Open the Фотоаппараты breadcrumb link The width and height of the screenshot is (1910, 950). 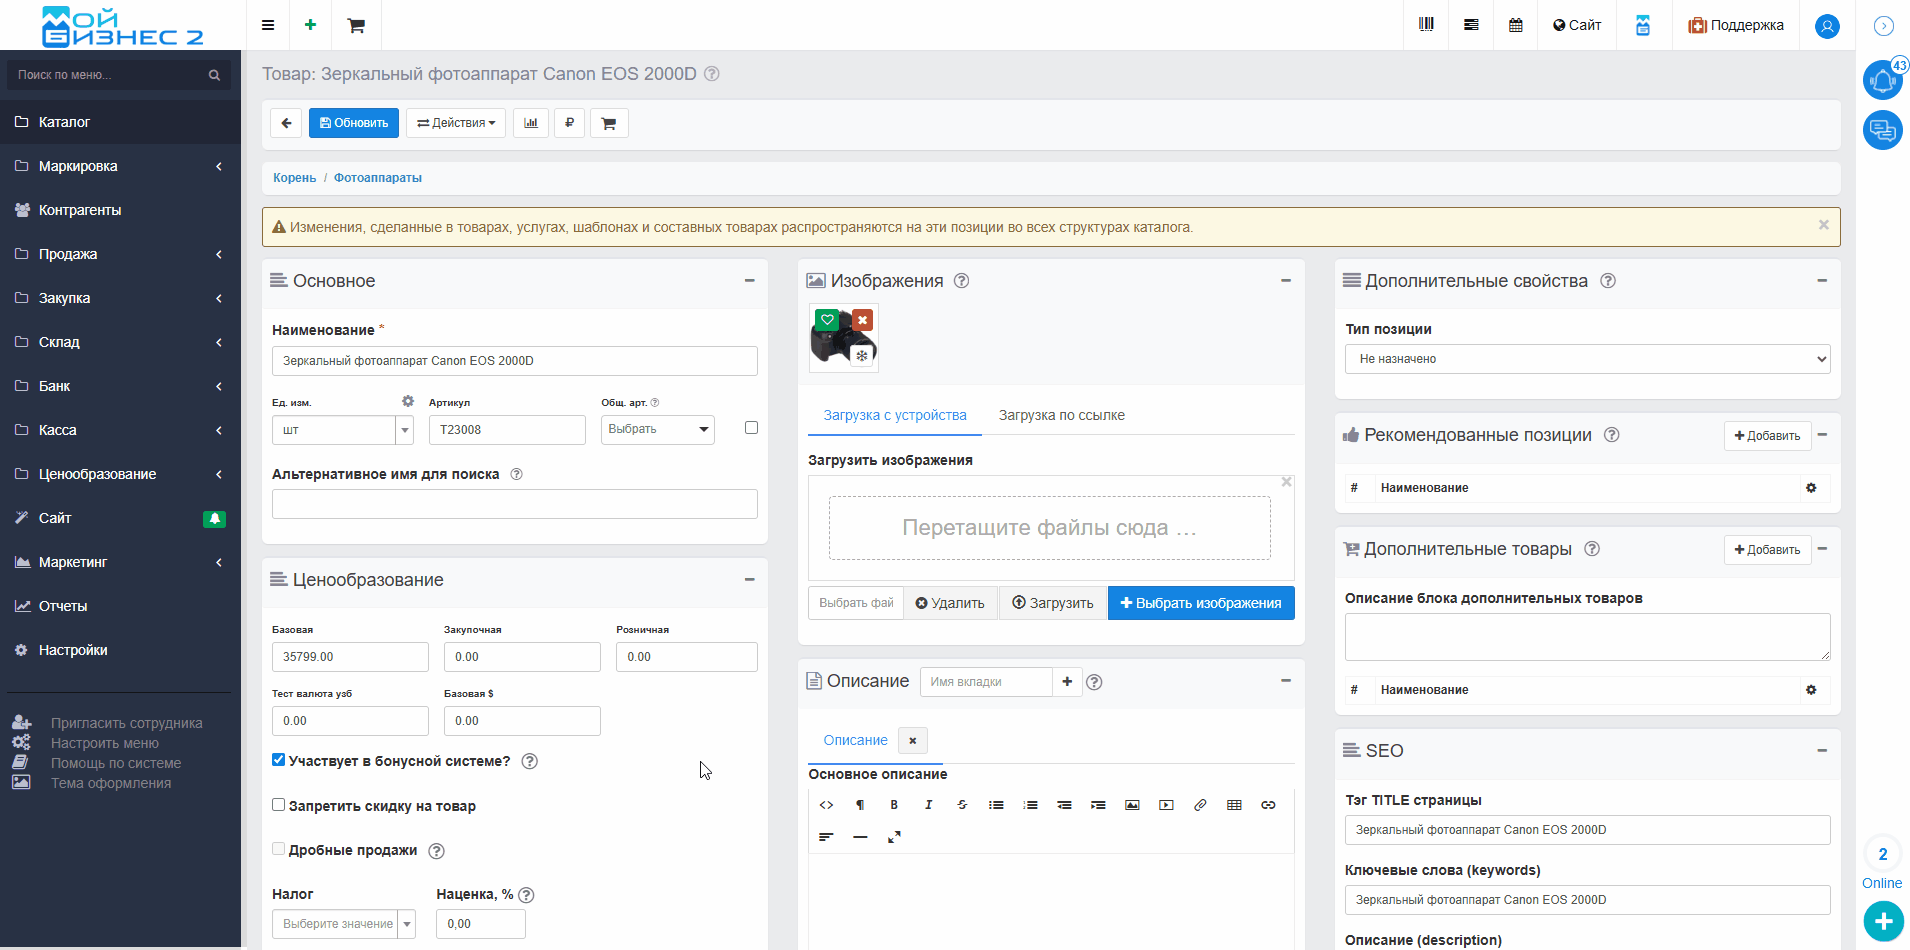[378, 178]
